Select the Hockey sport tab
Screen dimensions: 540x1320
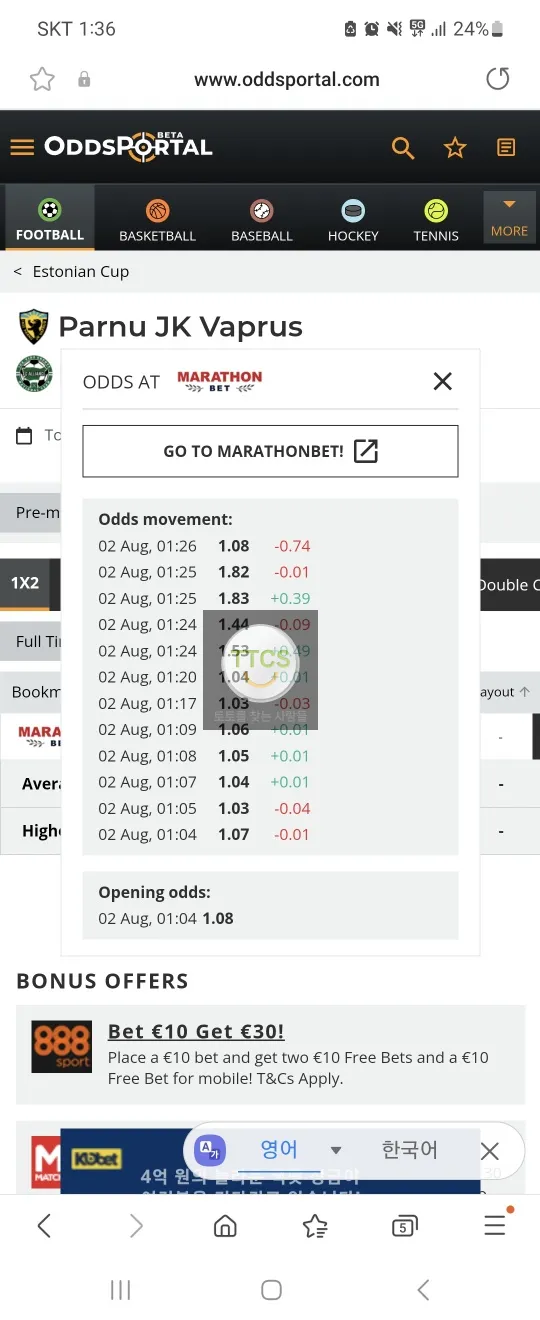pyautogui.click(x=353, y=220)
